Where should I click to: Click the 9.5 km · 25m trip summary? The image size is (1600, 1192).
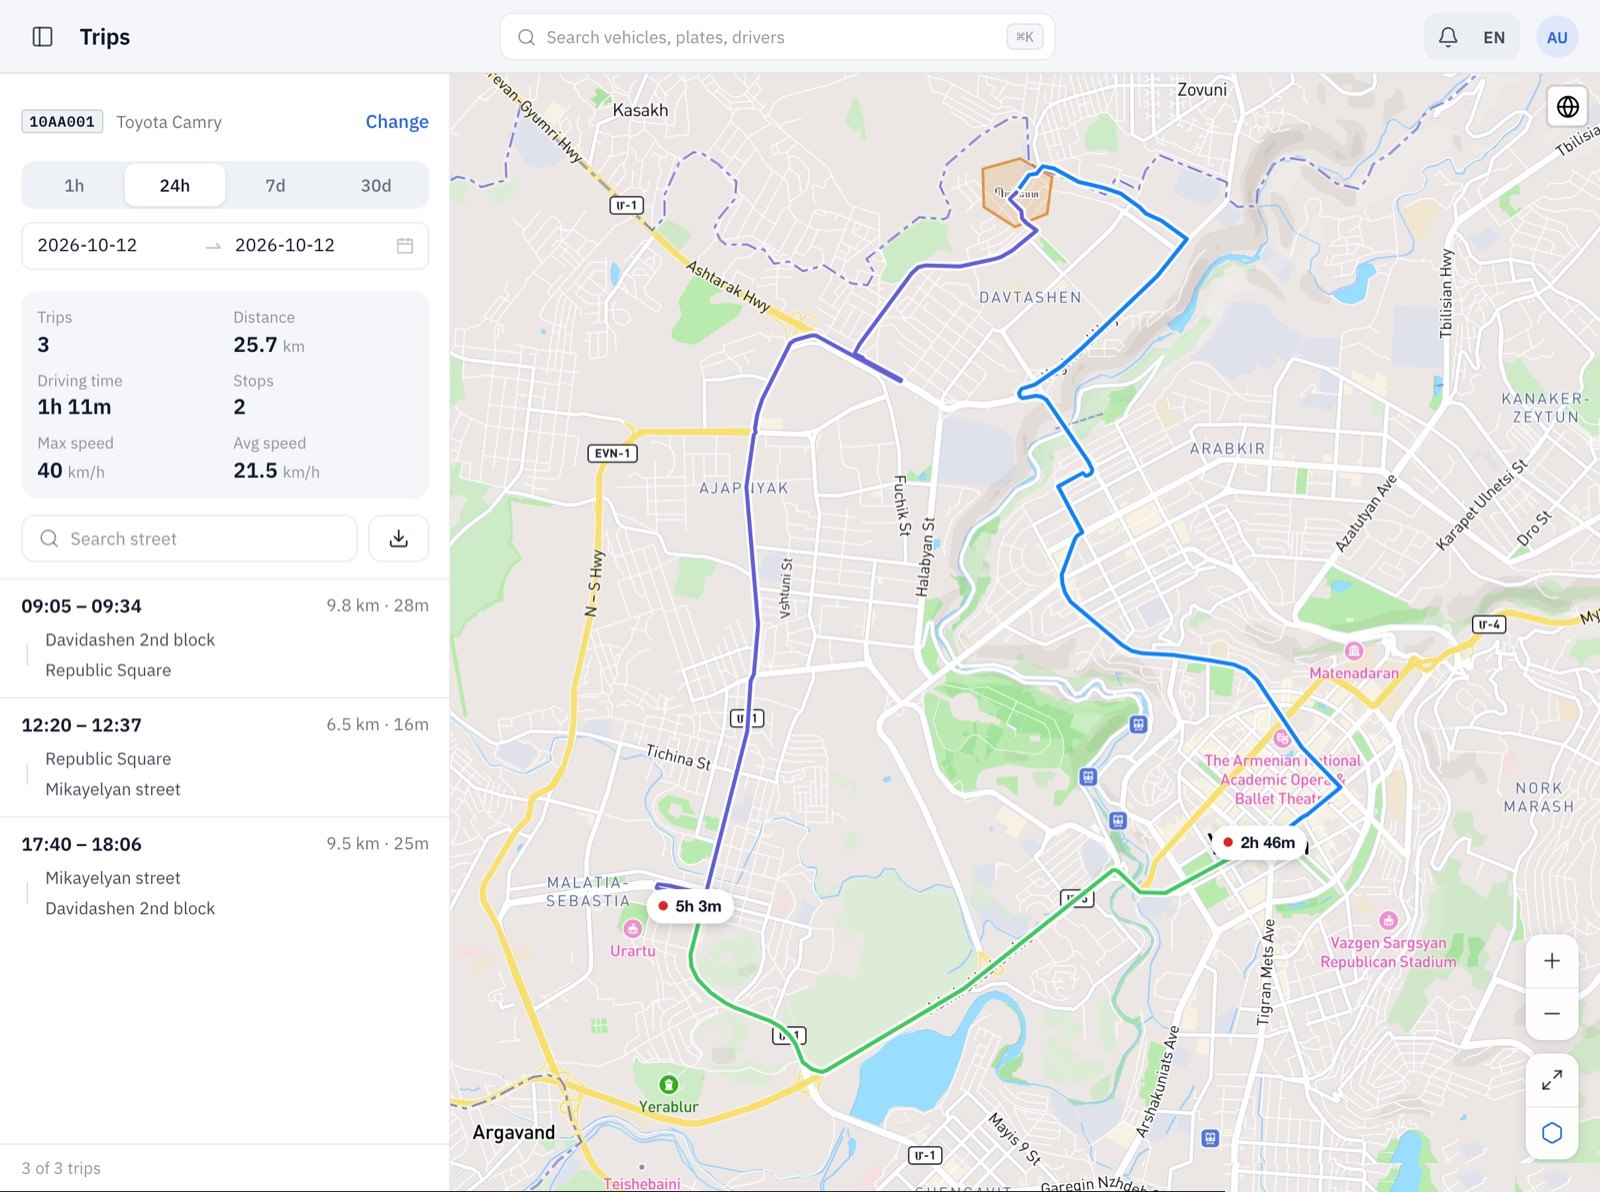click(x=377, y=844)
